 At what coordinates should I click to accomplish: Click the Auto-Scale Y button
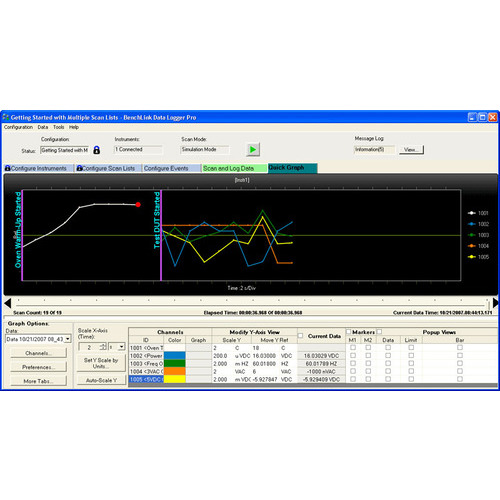point(101,380)
